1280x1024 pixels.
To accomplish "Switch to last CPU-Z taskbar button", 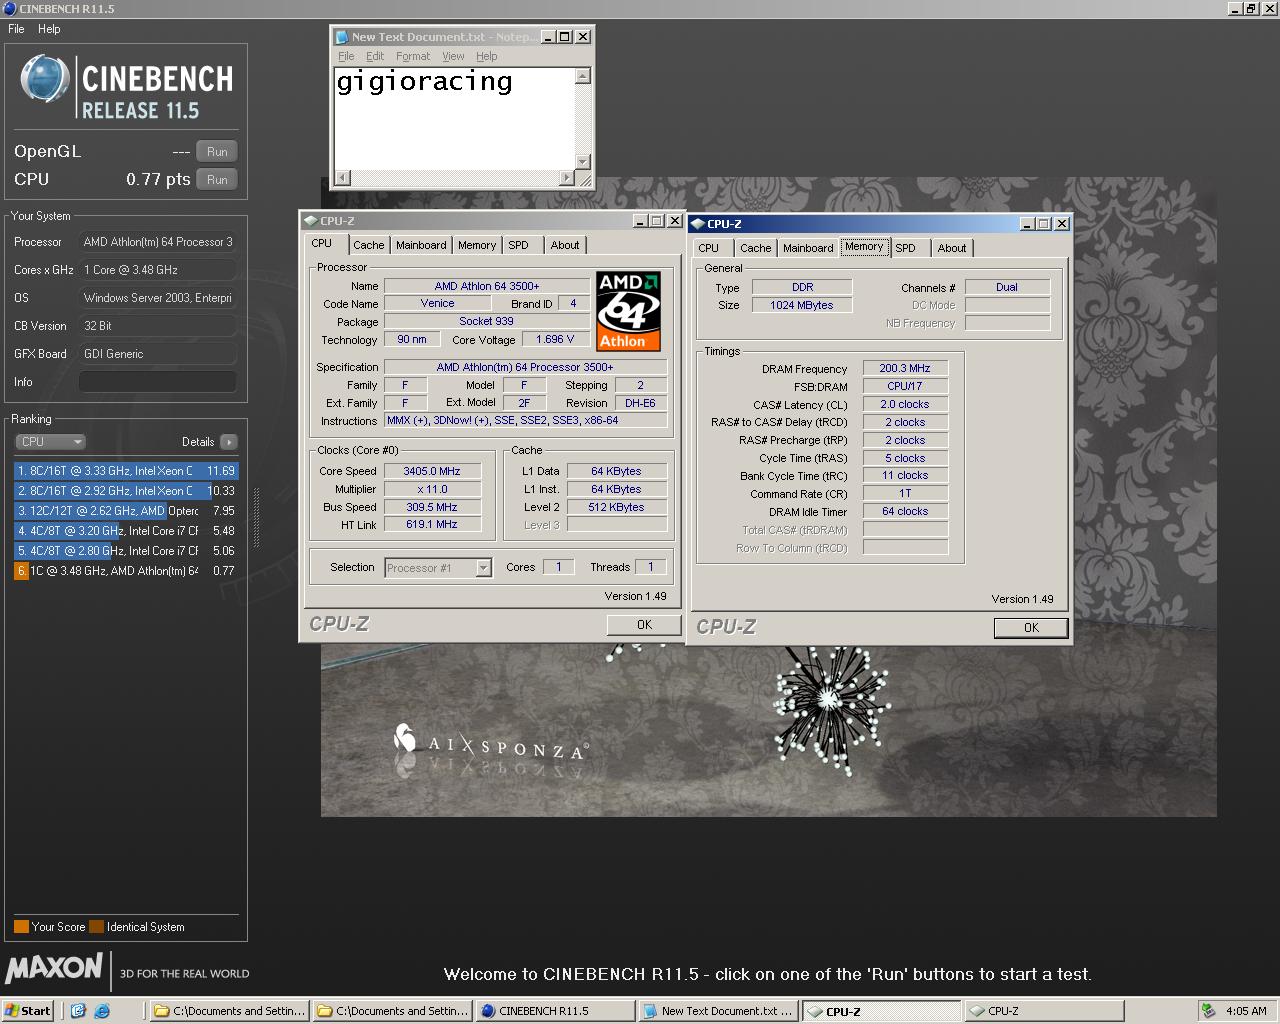I will click(x=1045, y=1011).
